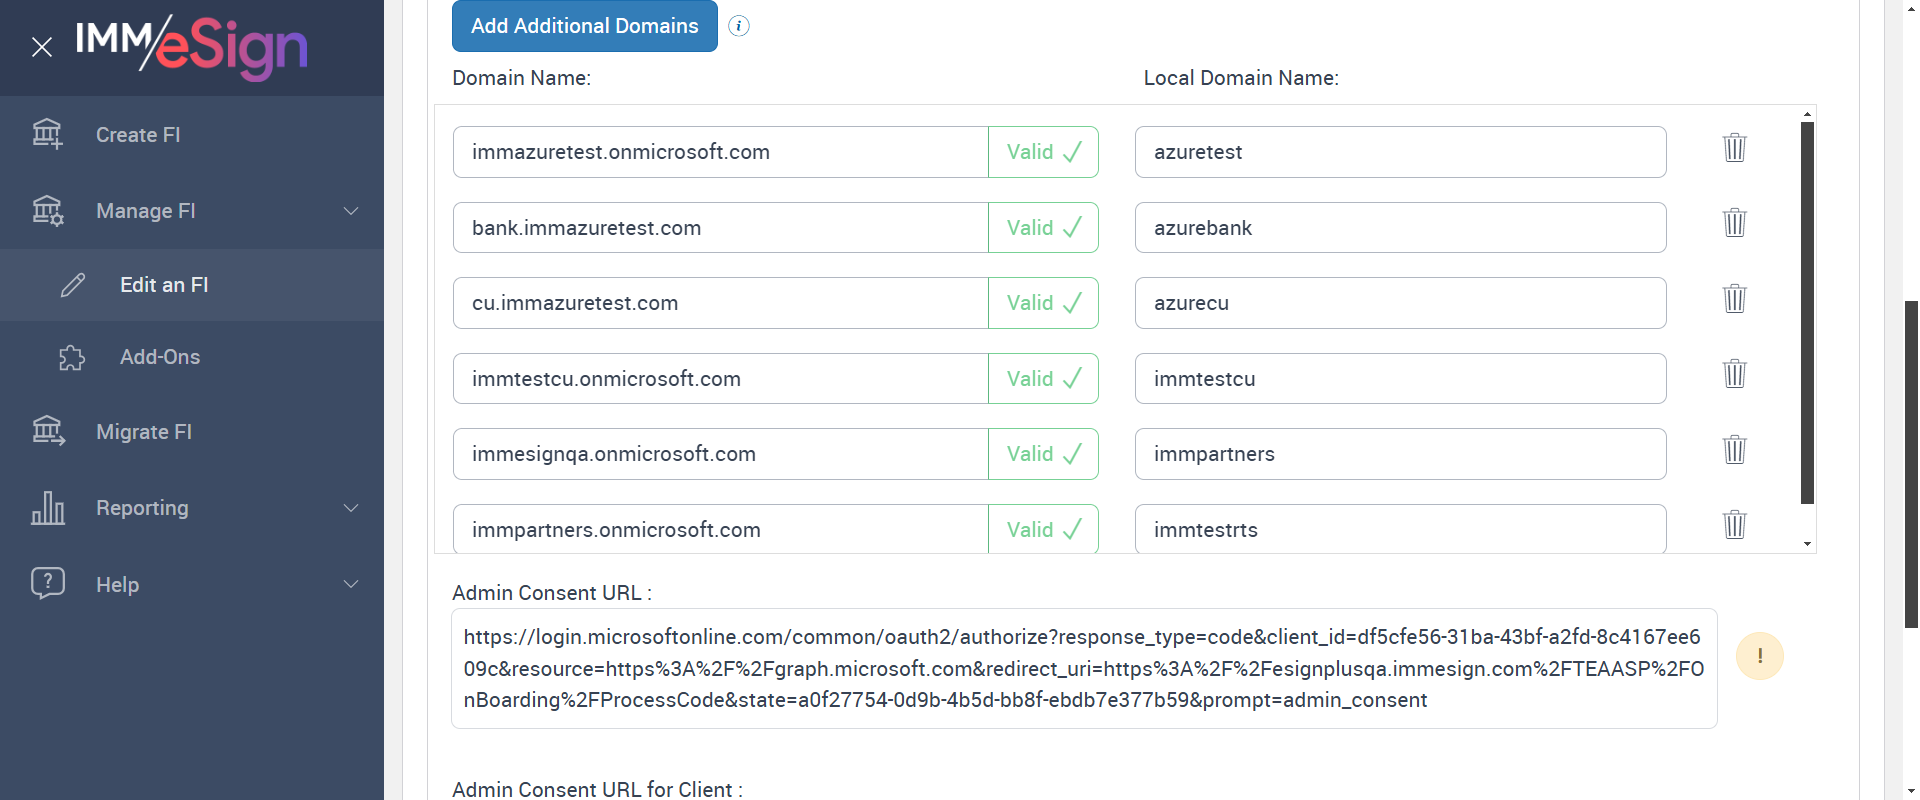The height and width of the screenshot is (800, 1920).
Task: Click the Admin Consent URL text box
Action: [1084, 668]
